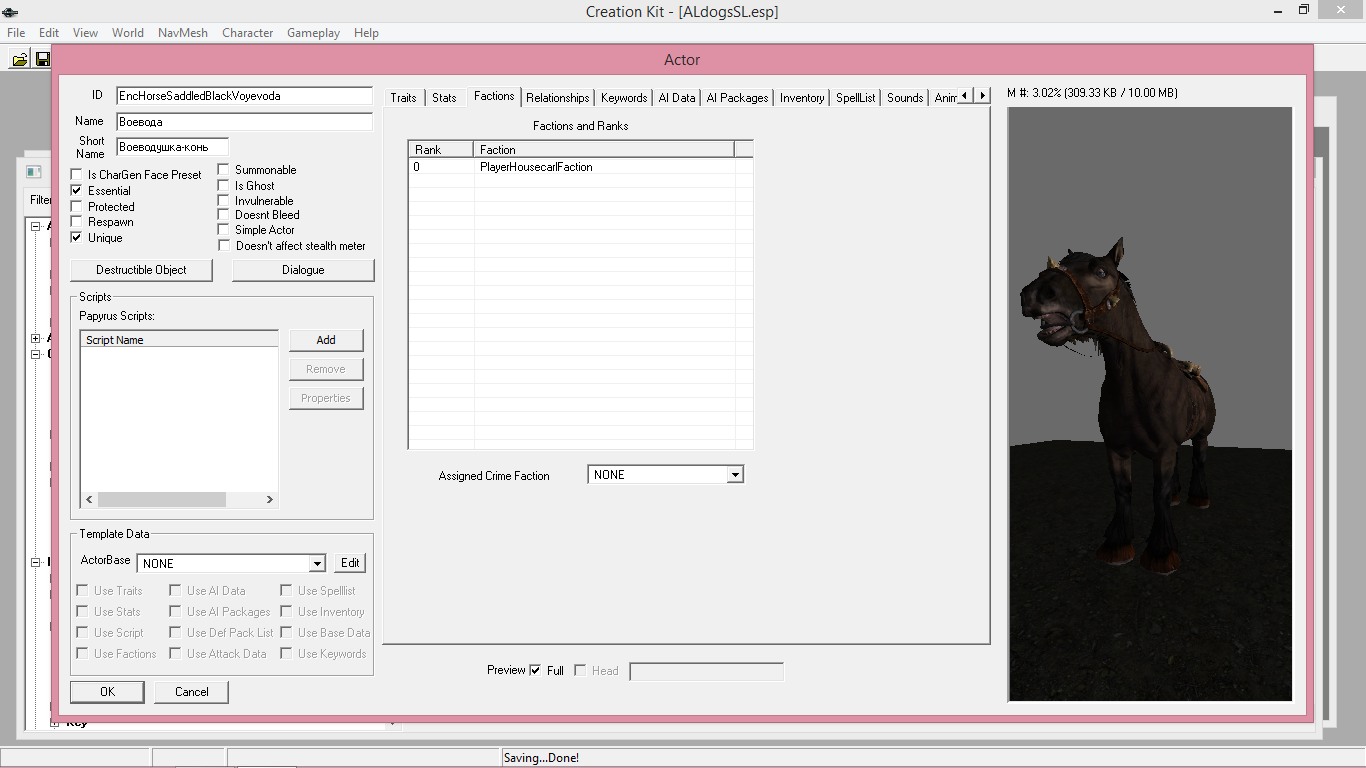The width and height of the screenshot is (1366, 768).
Task: Toggle the Essential checkbox
Action: pos(77,190)
